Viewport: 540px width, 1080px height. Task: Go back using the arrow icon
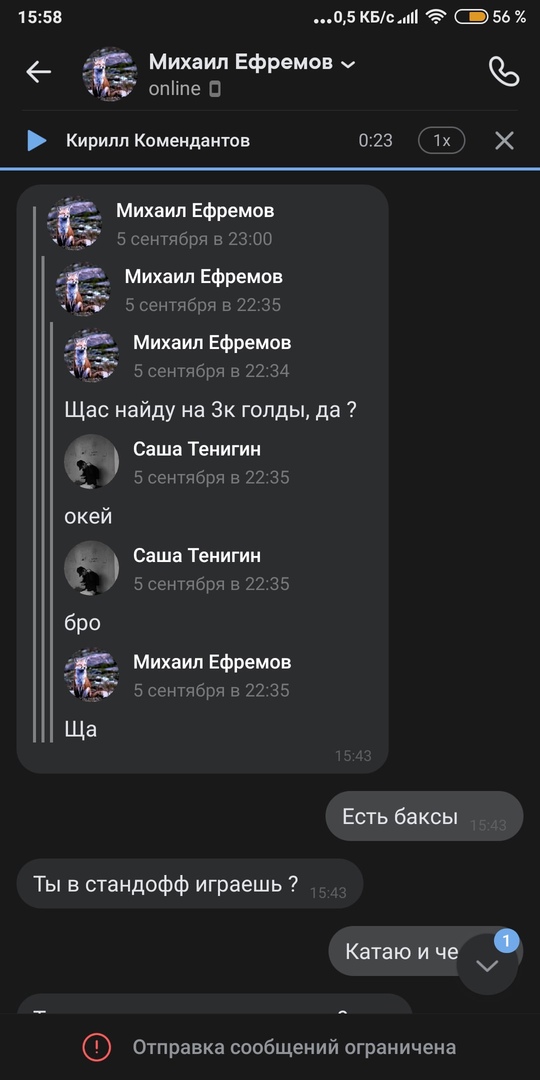click(39, 72)
